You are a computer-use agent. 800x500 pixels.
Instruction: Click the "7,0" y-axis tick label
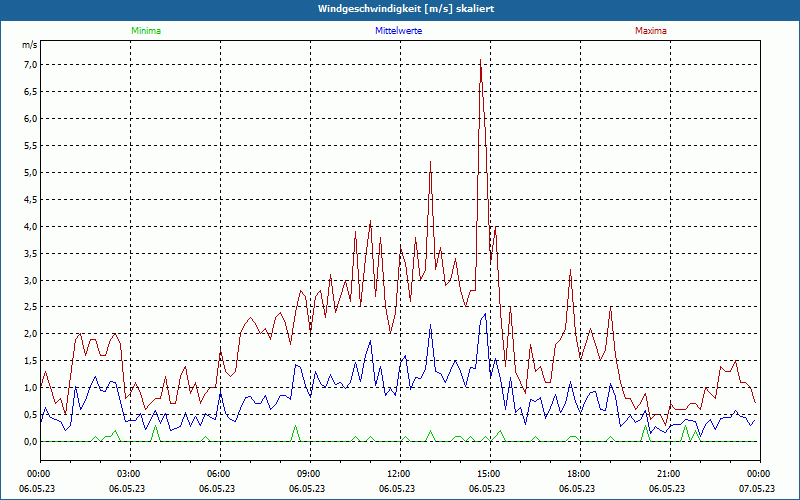pos(31,64)
